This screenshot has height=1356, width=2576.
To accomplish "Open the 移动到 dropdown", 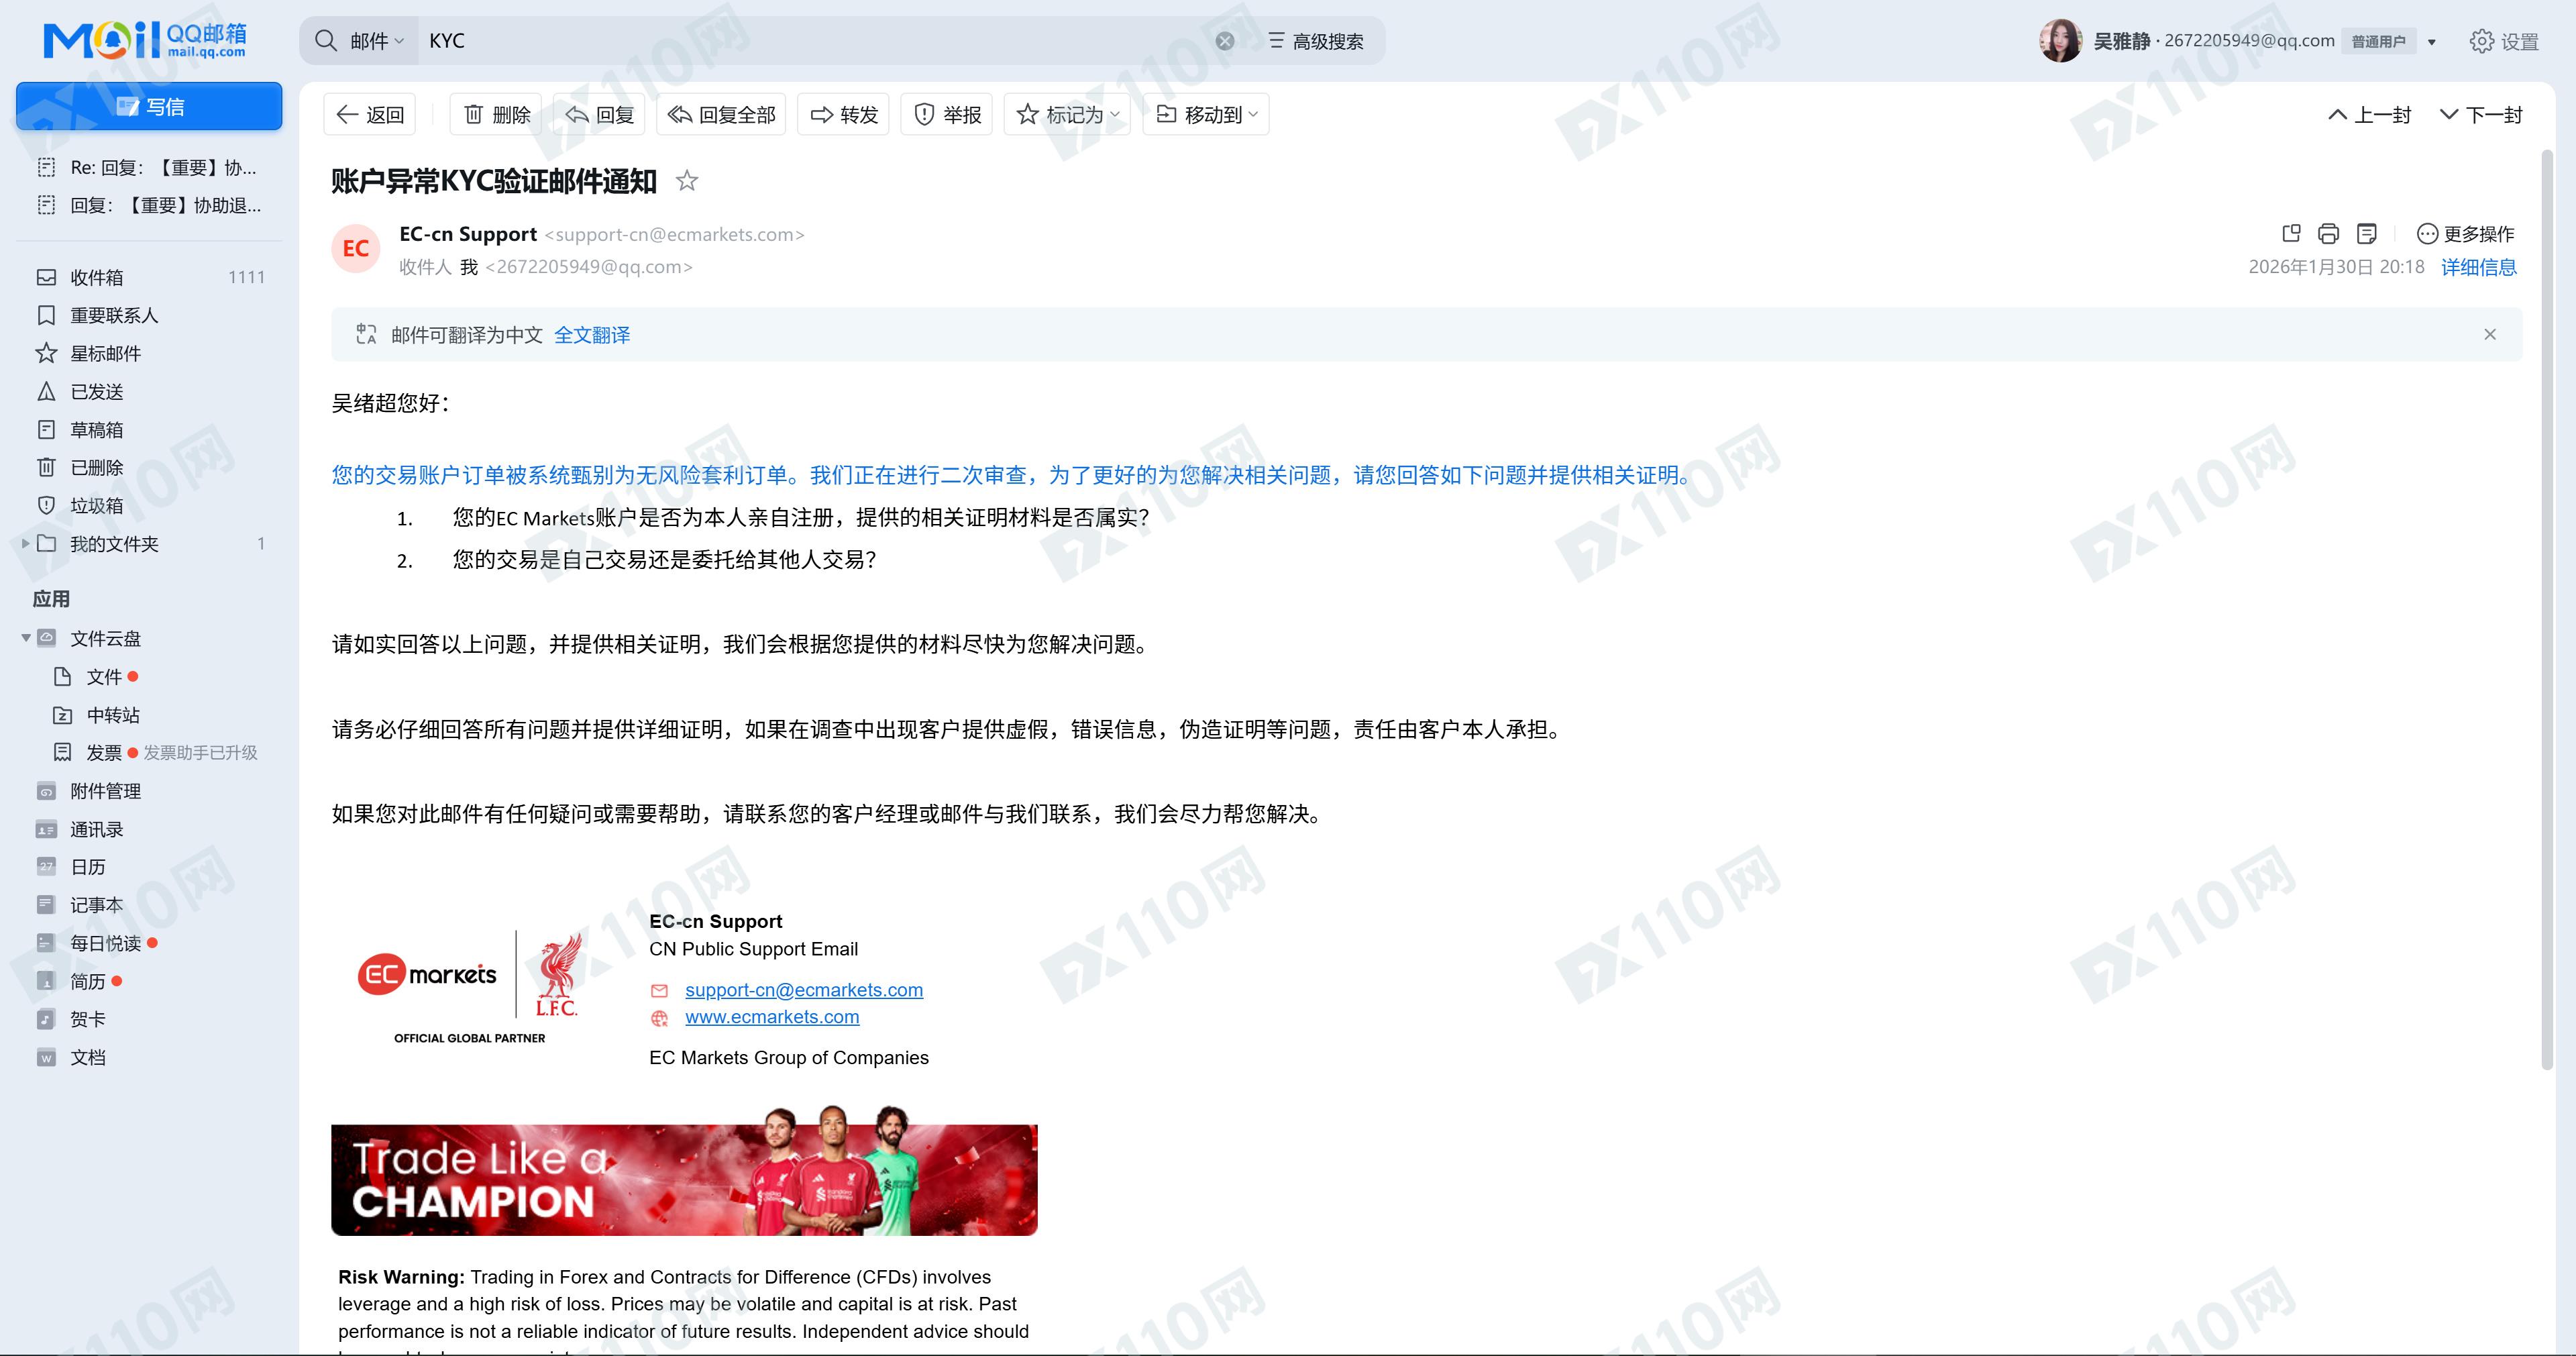I will 1206,114.
